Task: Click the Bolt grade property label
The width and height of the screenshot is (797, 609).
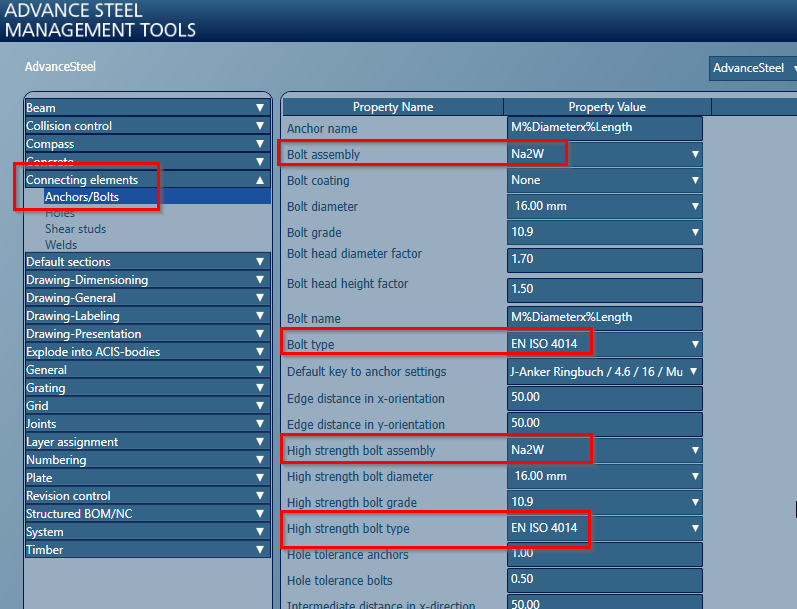Action: tap(314, 233)
